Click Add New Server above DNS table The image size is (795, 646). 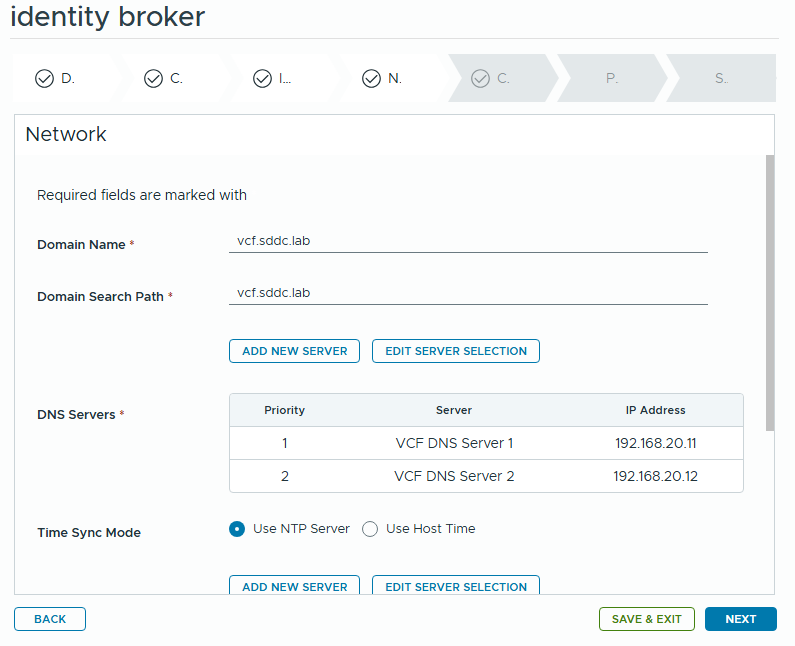294,351
